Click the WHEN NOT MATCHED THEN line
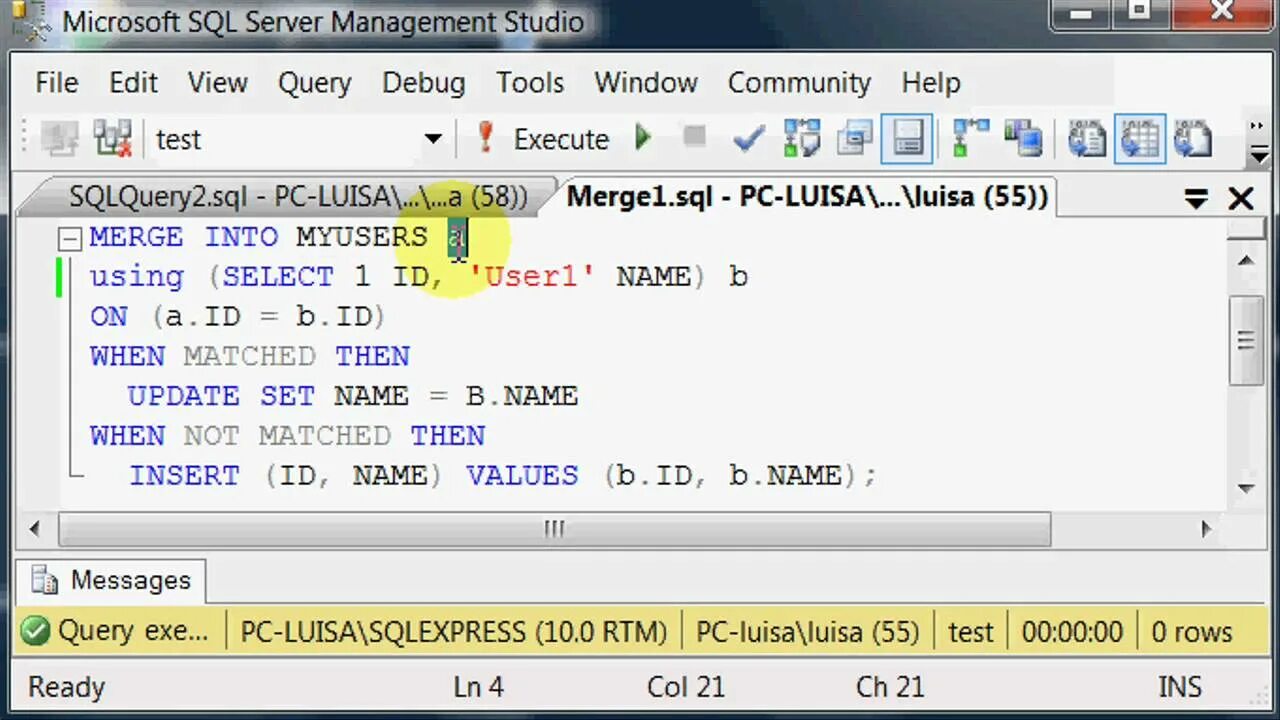This screenshot has width=1280, height=720. point(288,436)
